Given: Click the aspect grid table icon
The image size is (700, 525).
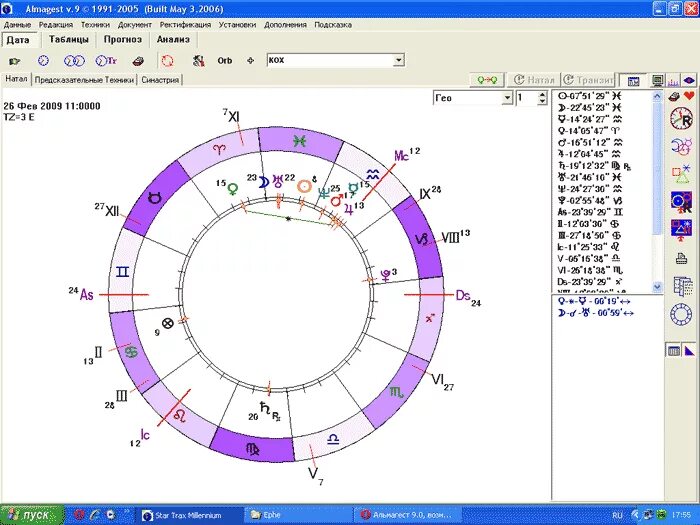Looking at the screenshot, I should click(x=674, y=350).
